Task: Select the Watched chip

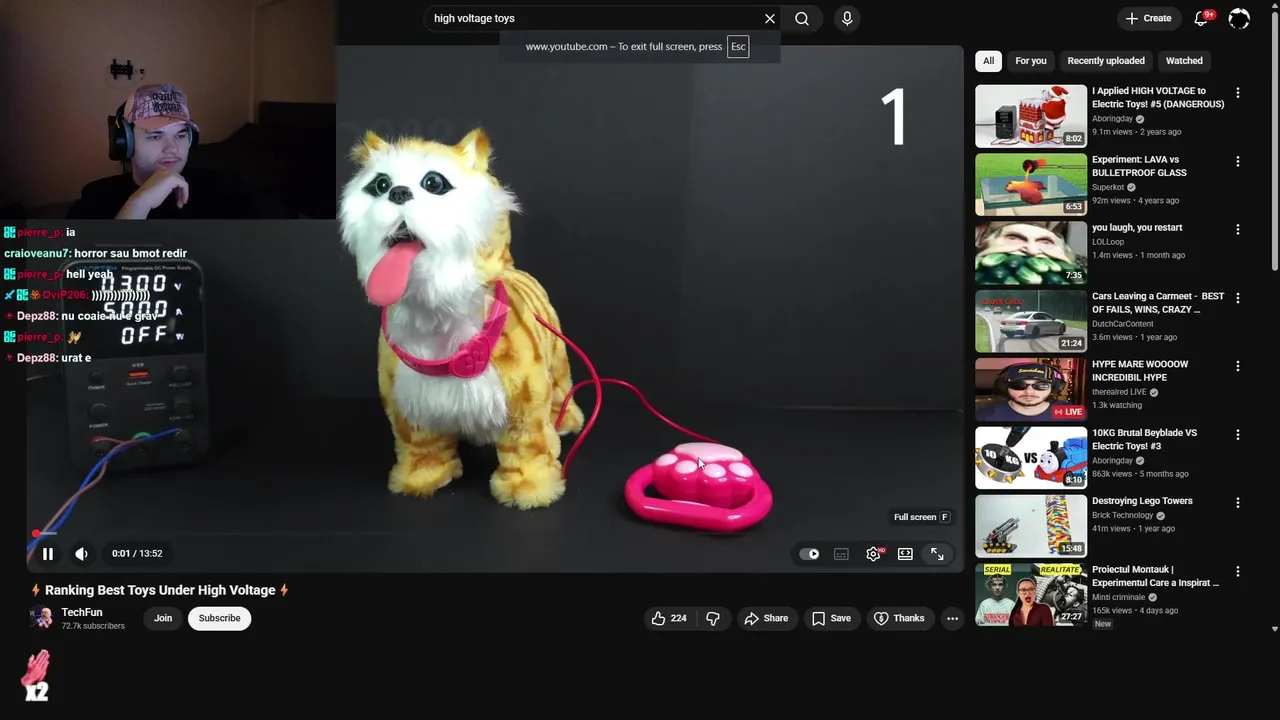Action: tap(1184, 61)
